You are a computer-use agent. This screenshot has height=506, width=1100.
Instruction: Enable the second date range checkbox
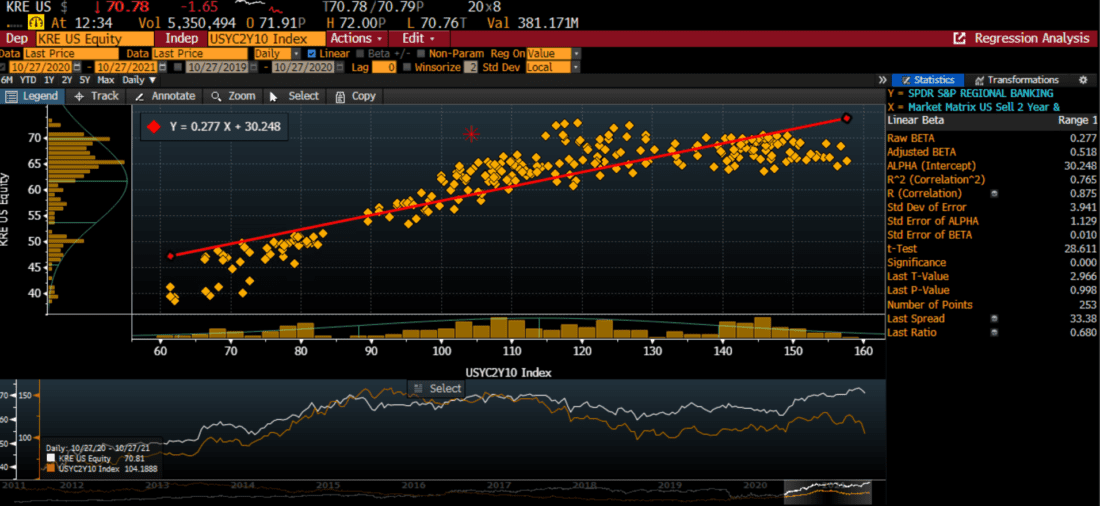(x=177, y=67)
